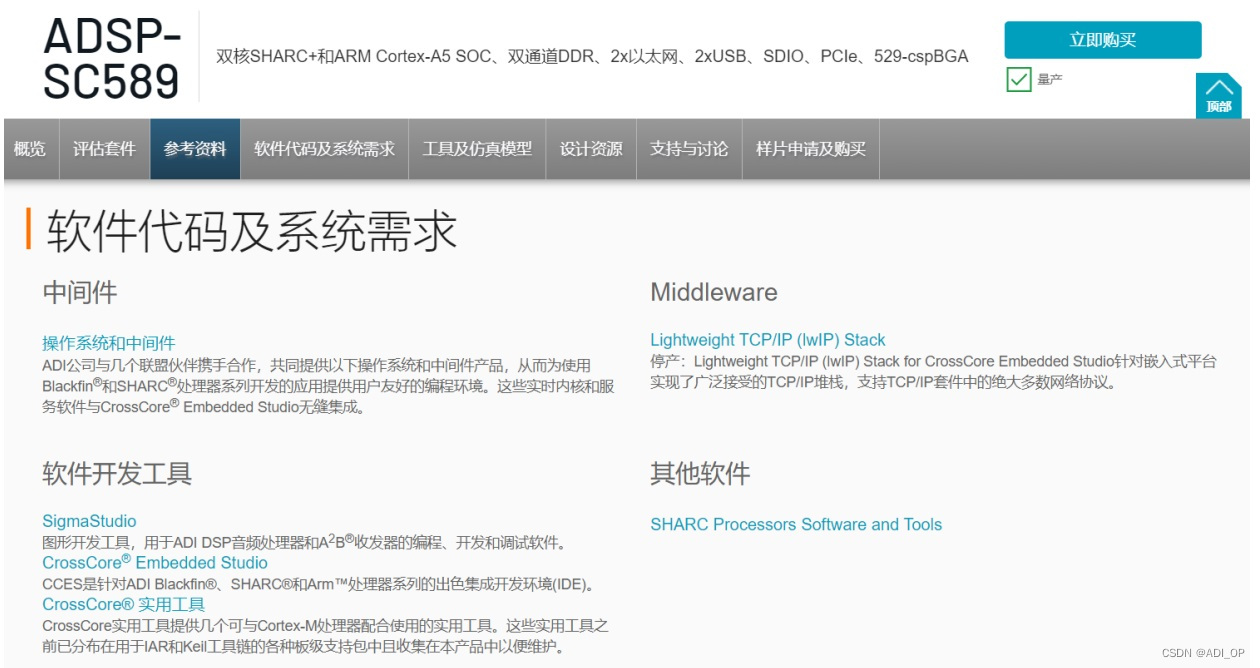
Task: Open the CrossCore® 实用工具 link
Action: [123, 604]
